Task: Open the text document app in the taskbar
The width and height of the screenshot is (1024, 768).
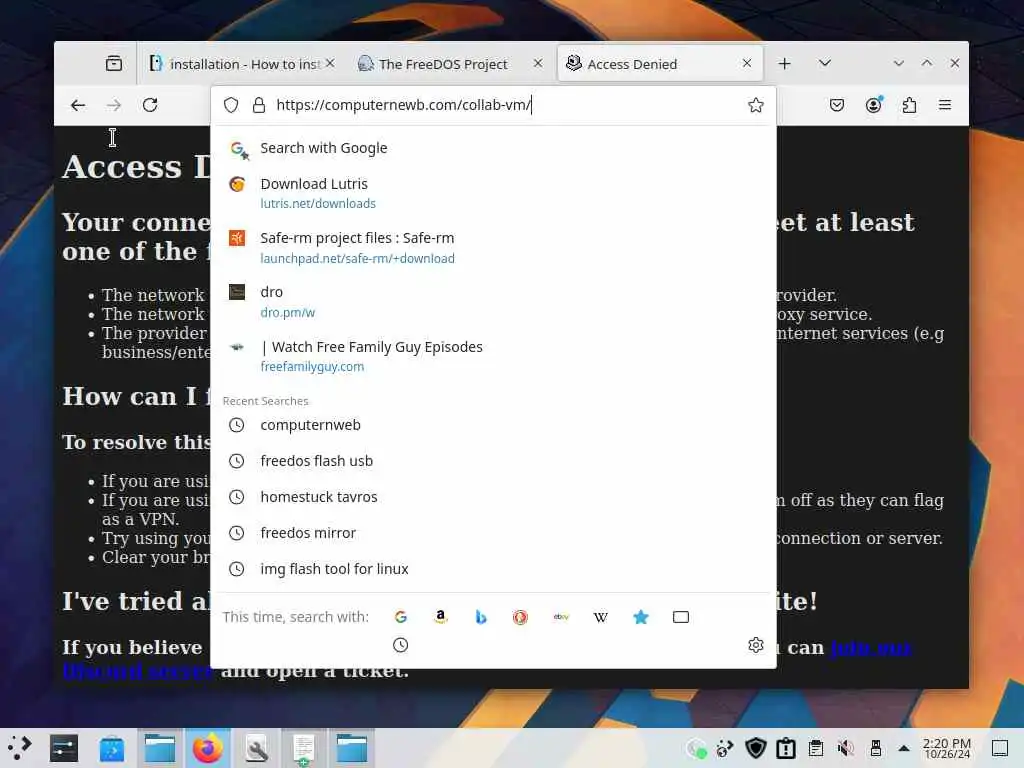Action: pyautogui.click(x=304, y=748)
